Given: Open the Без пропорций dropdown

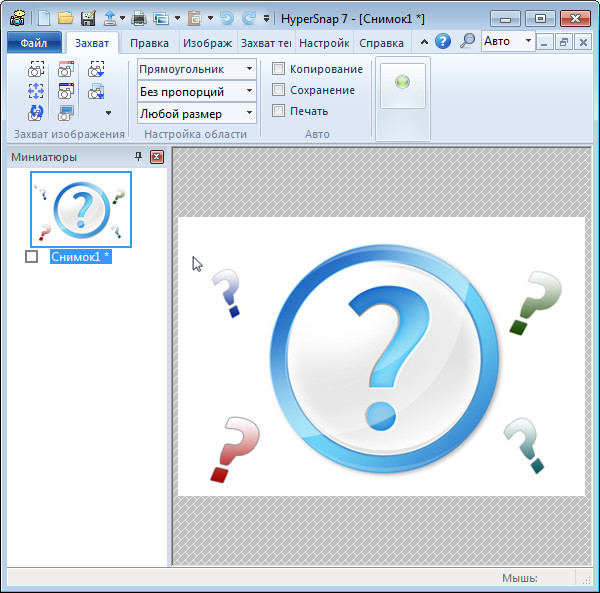Looking at the screenshot, I should tap(249, 91).
